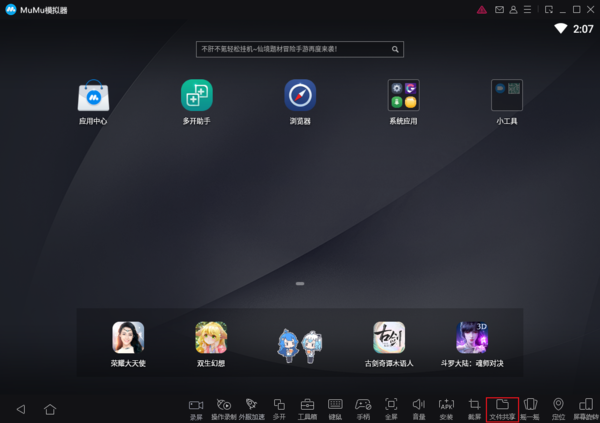
Task: Open the 外服加速 rocket accelerator
Action: [251, 409]
